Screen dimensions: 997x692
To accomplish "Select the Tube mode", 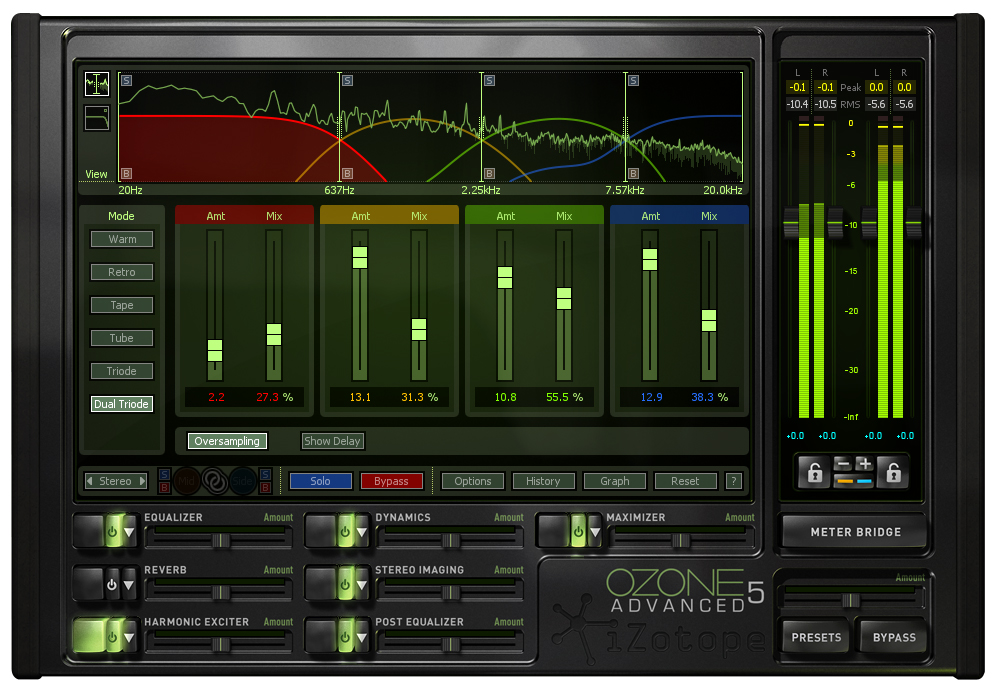I will [121, 338].
